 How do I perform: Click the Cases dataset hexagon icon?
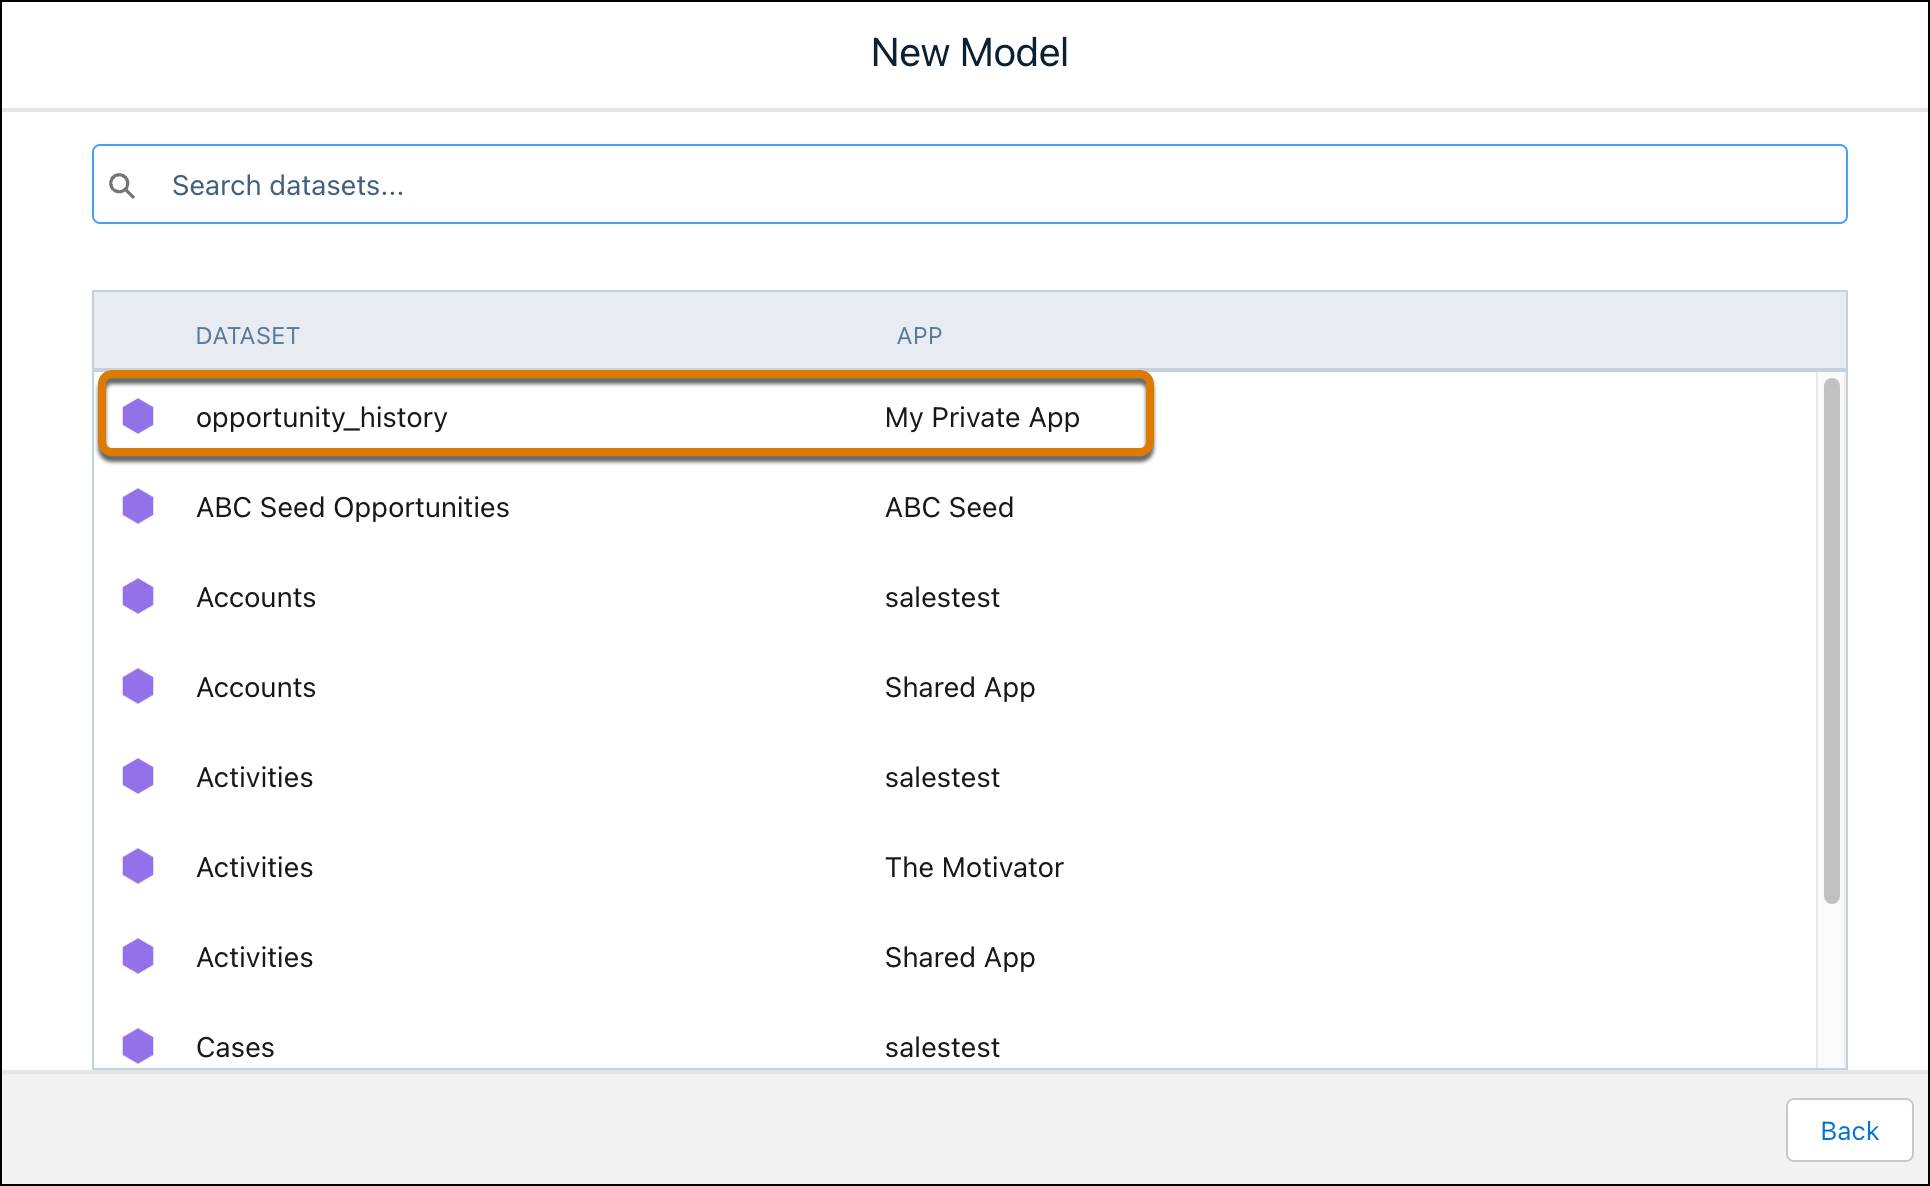(x=138, y=1046)
